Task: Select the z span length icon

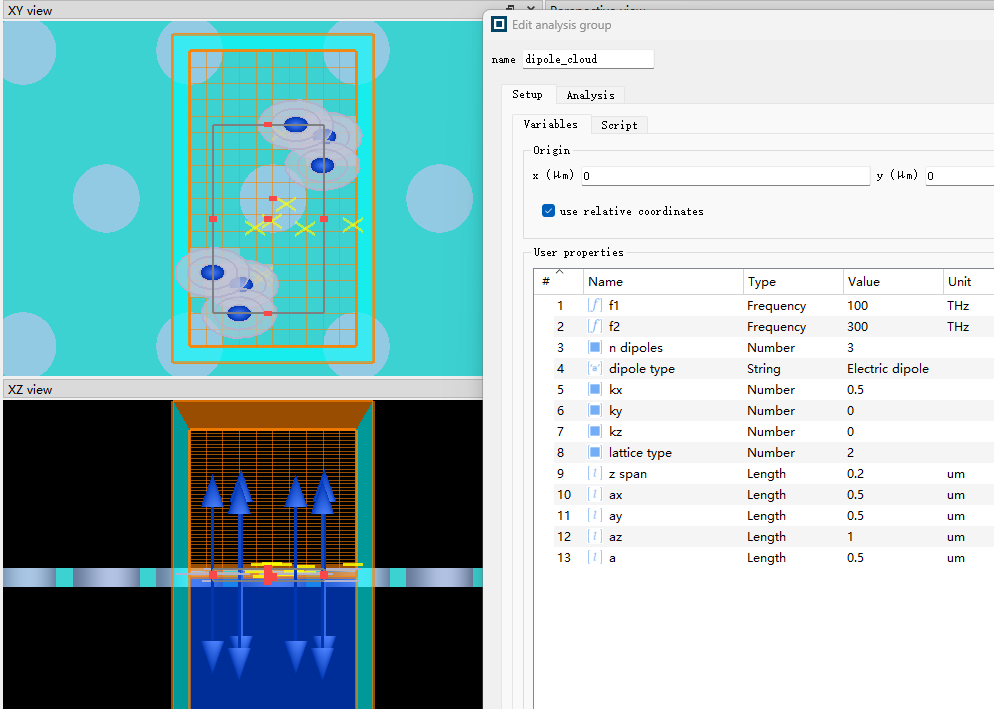Action: pyautogui.click(x=595, y=474)
